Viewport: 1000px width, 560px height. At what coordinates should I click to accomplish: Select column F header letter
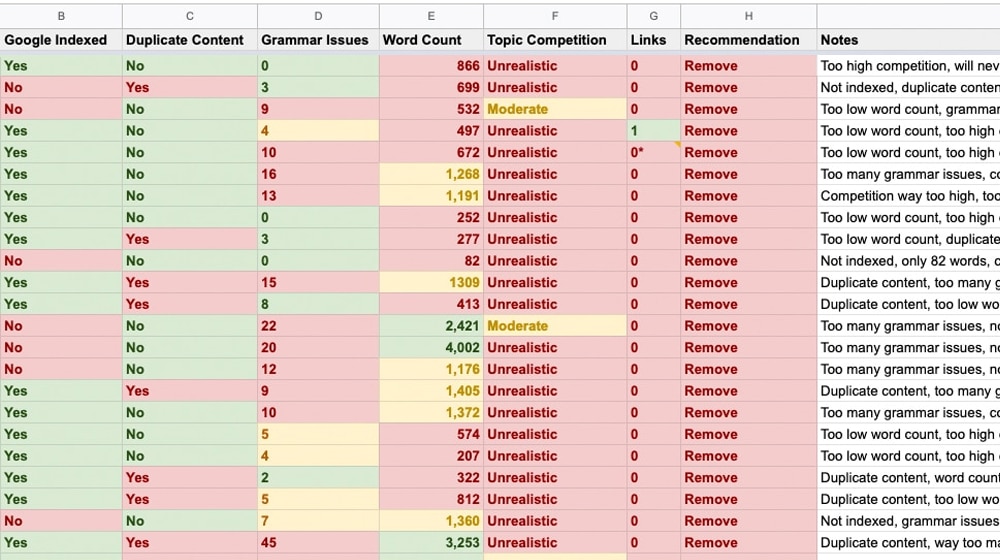click(x=555, y=16)
